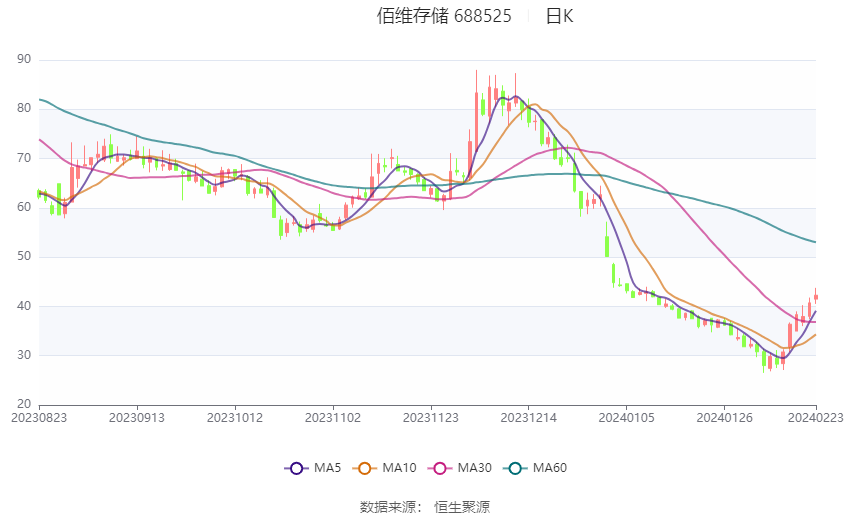This screenshot has width=850, height=517.
Task: Click y-axis value 40
Action: (x=24, y=306)
